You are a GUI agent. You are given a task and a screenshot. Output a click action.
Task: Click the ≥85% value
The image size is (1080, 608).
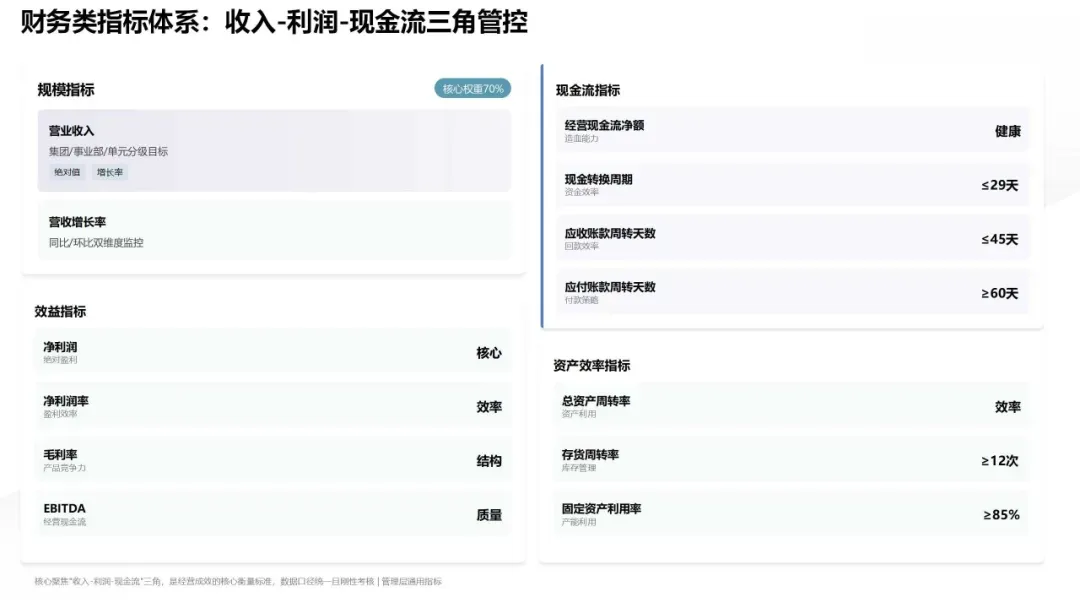(1001, 515)
